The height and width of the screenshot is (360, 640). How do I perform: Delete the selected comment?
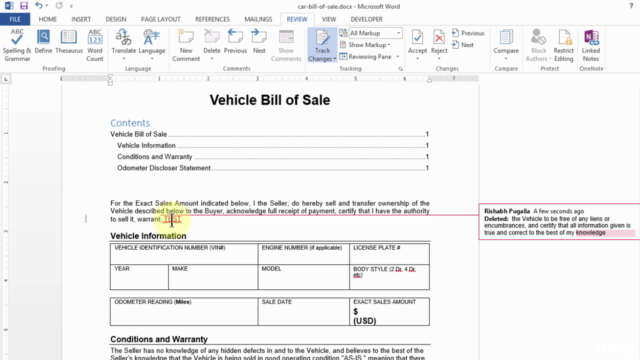click(x=212, y=45)
